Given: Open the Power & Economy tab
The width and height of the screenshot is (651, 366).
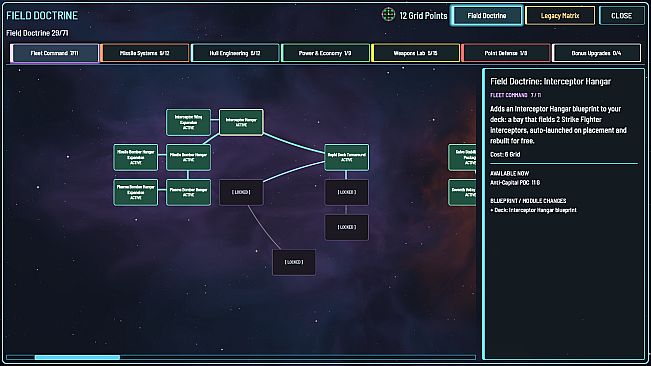Looking at the screenshot, I should click(325, 53).
